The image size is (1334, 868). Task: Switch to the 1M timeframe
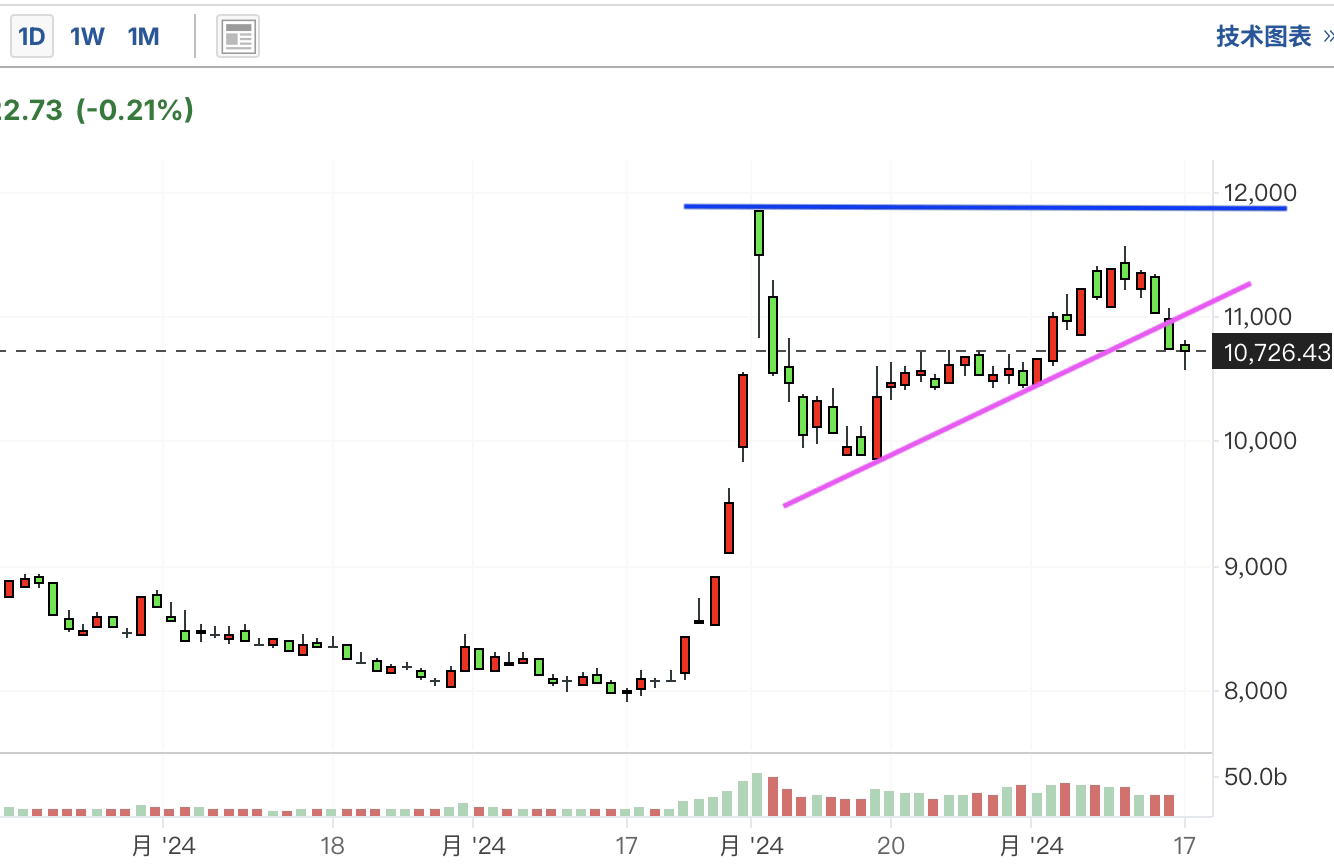click(143, 37)
